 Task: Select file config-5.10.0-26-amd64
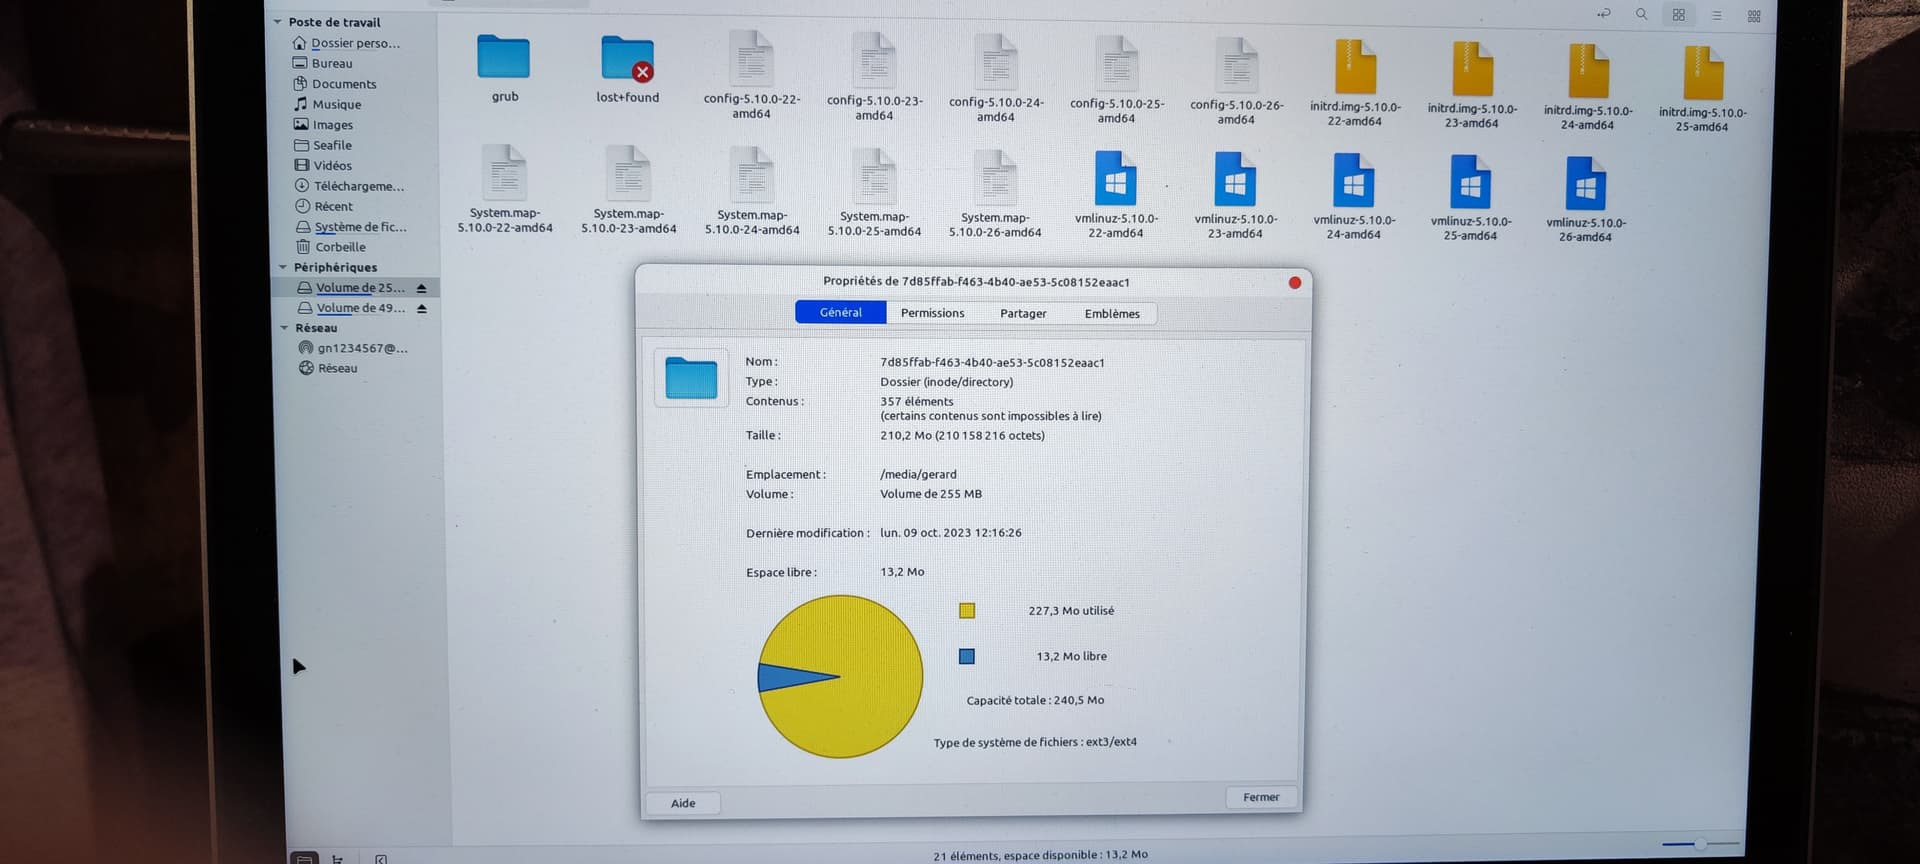click(x=1237, y=82)
